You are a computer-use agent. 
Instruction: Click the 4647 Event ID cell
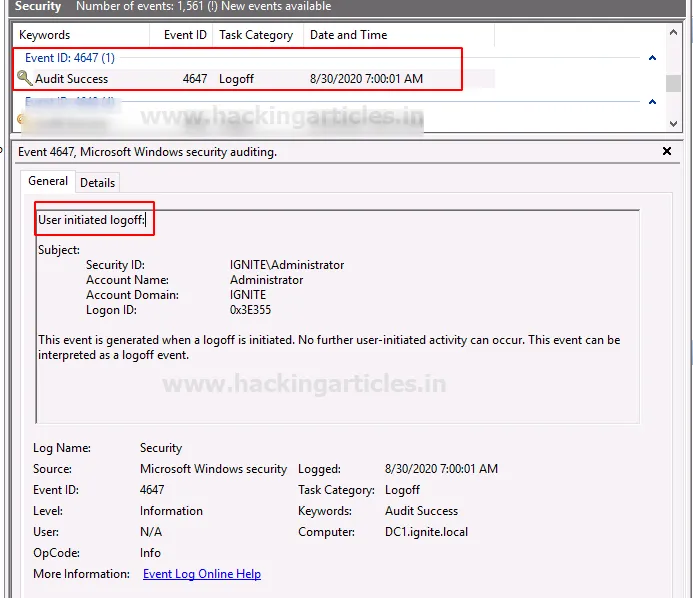[194, 79]
